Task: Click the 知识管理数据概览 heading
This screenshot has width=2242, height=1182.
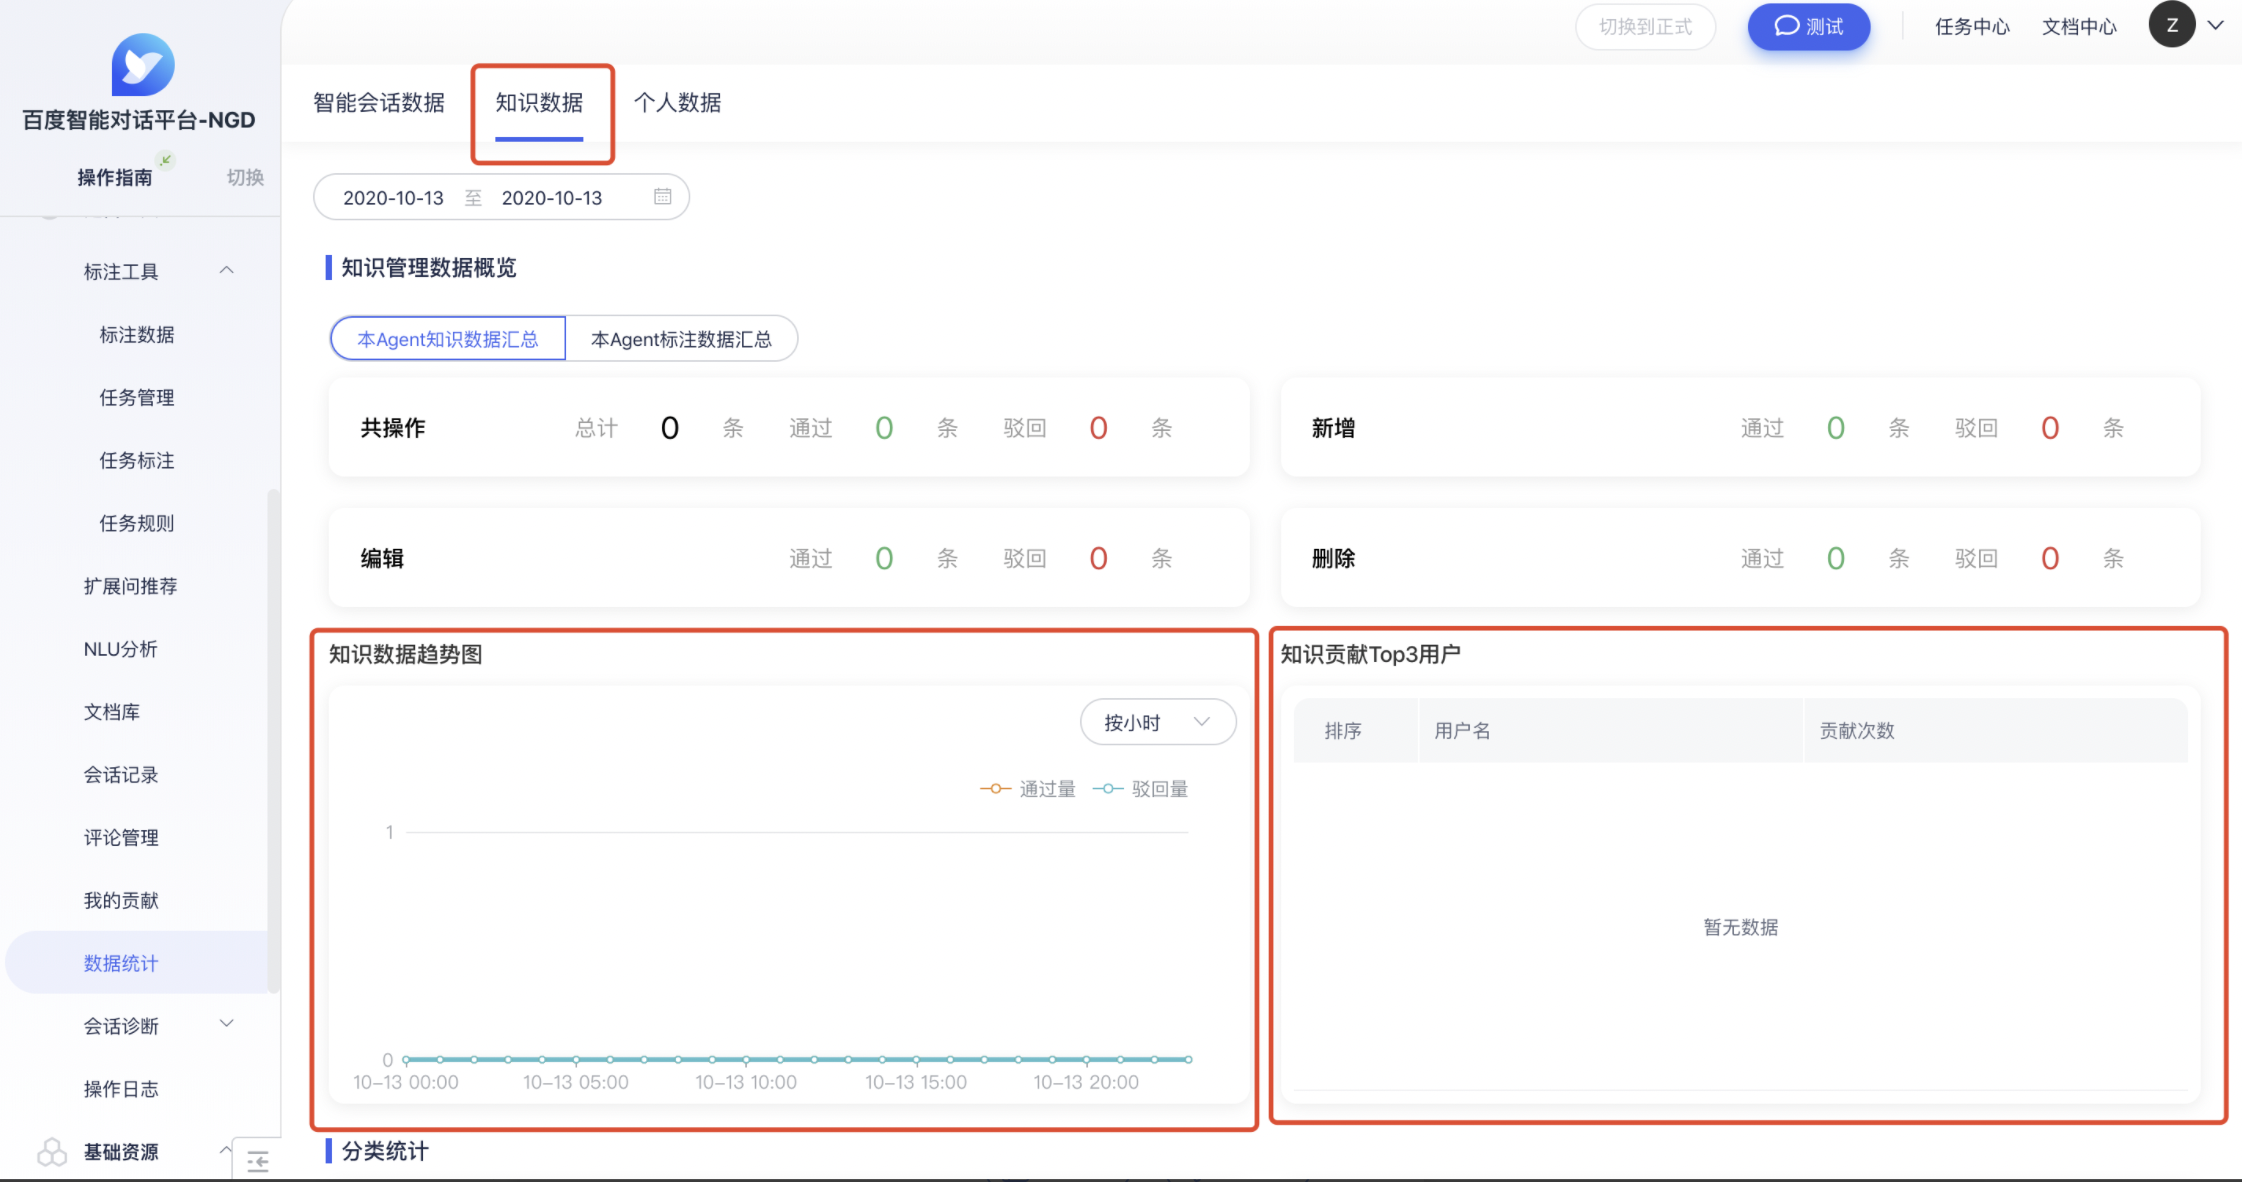Action: coord(429,268)
